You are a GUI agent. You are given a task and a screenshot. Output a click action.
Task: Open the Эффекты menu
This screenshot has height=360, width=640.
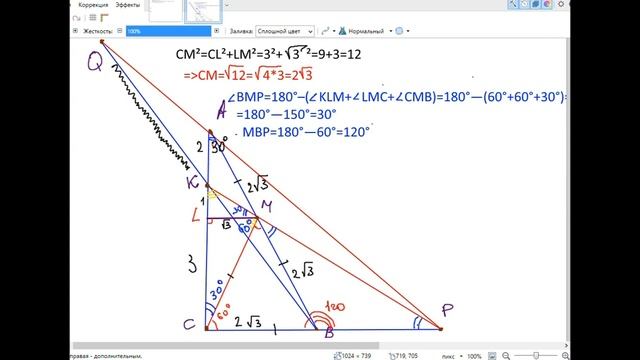pyautogui.click(x=127, y=5)
